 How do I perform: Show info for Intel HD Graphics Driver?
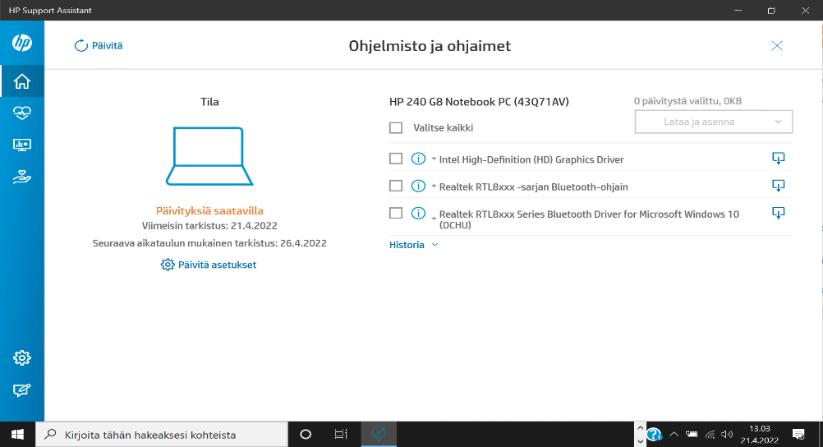[x=418, y=158]
